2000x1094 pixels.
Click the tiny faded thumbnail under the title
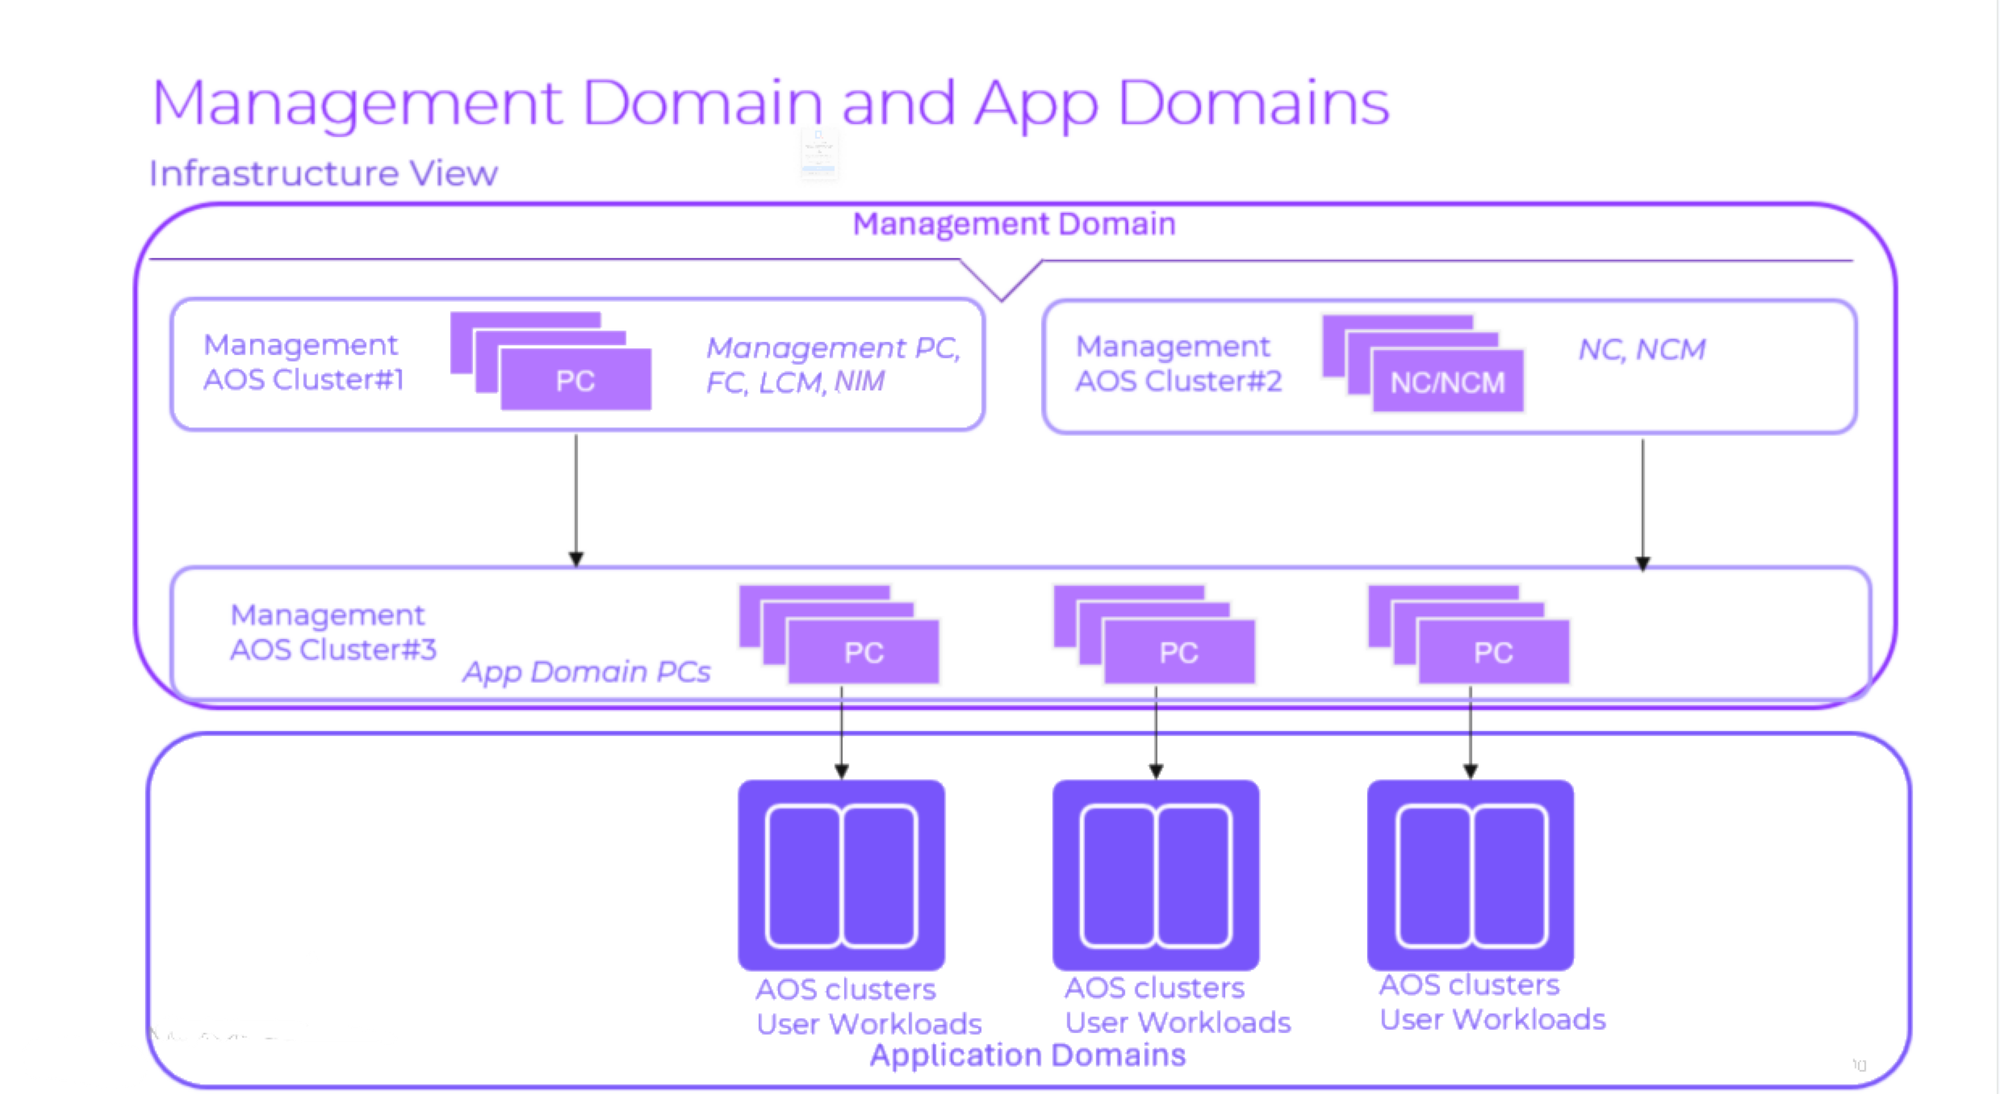(818, 154)
